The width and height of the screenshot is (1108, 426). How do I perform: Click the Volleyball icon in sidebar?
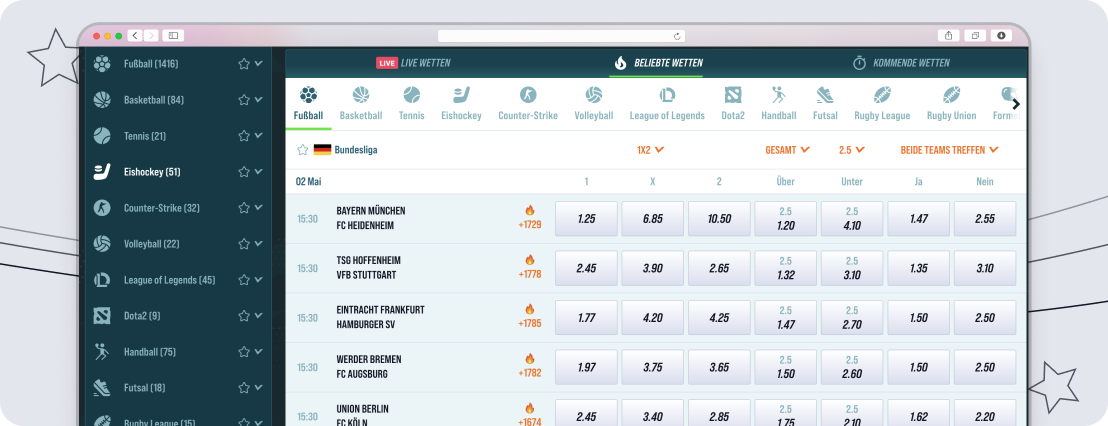[102, 244]
